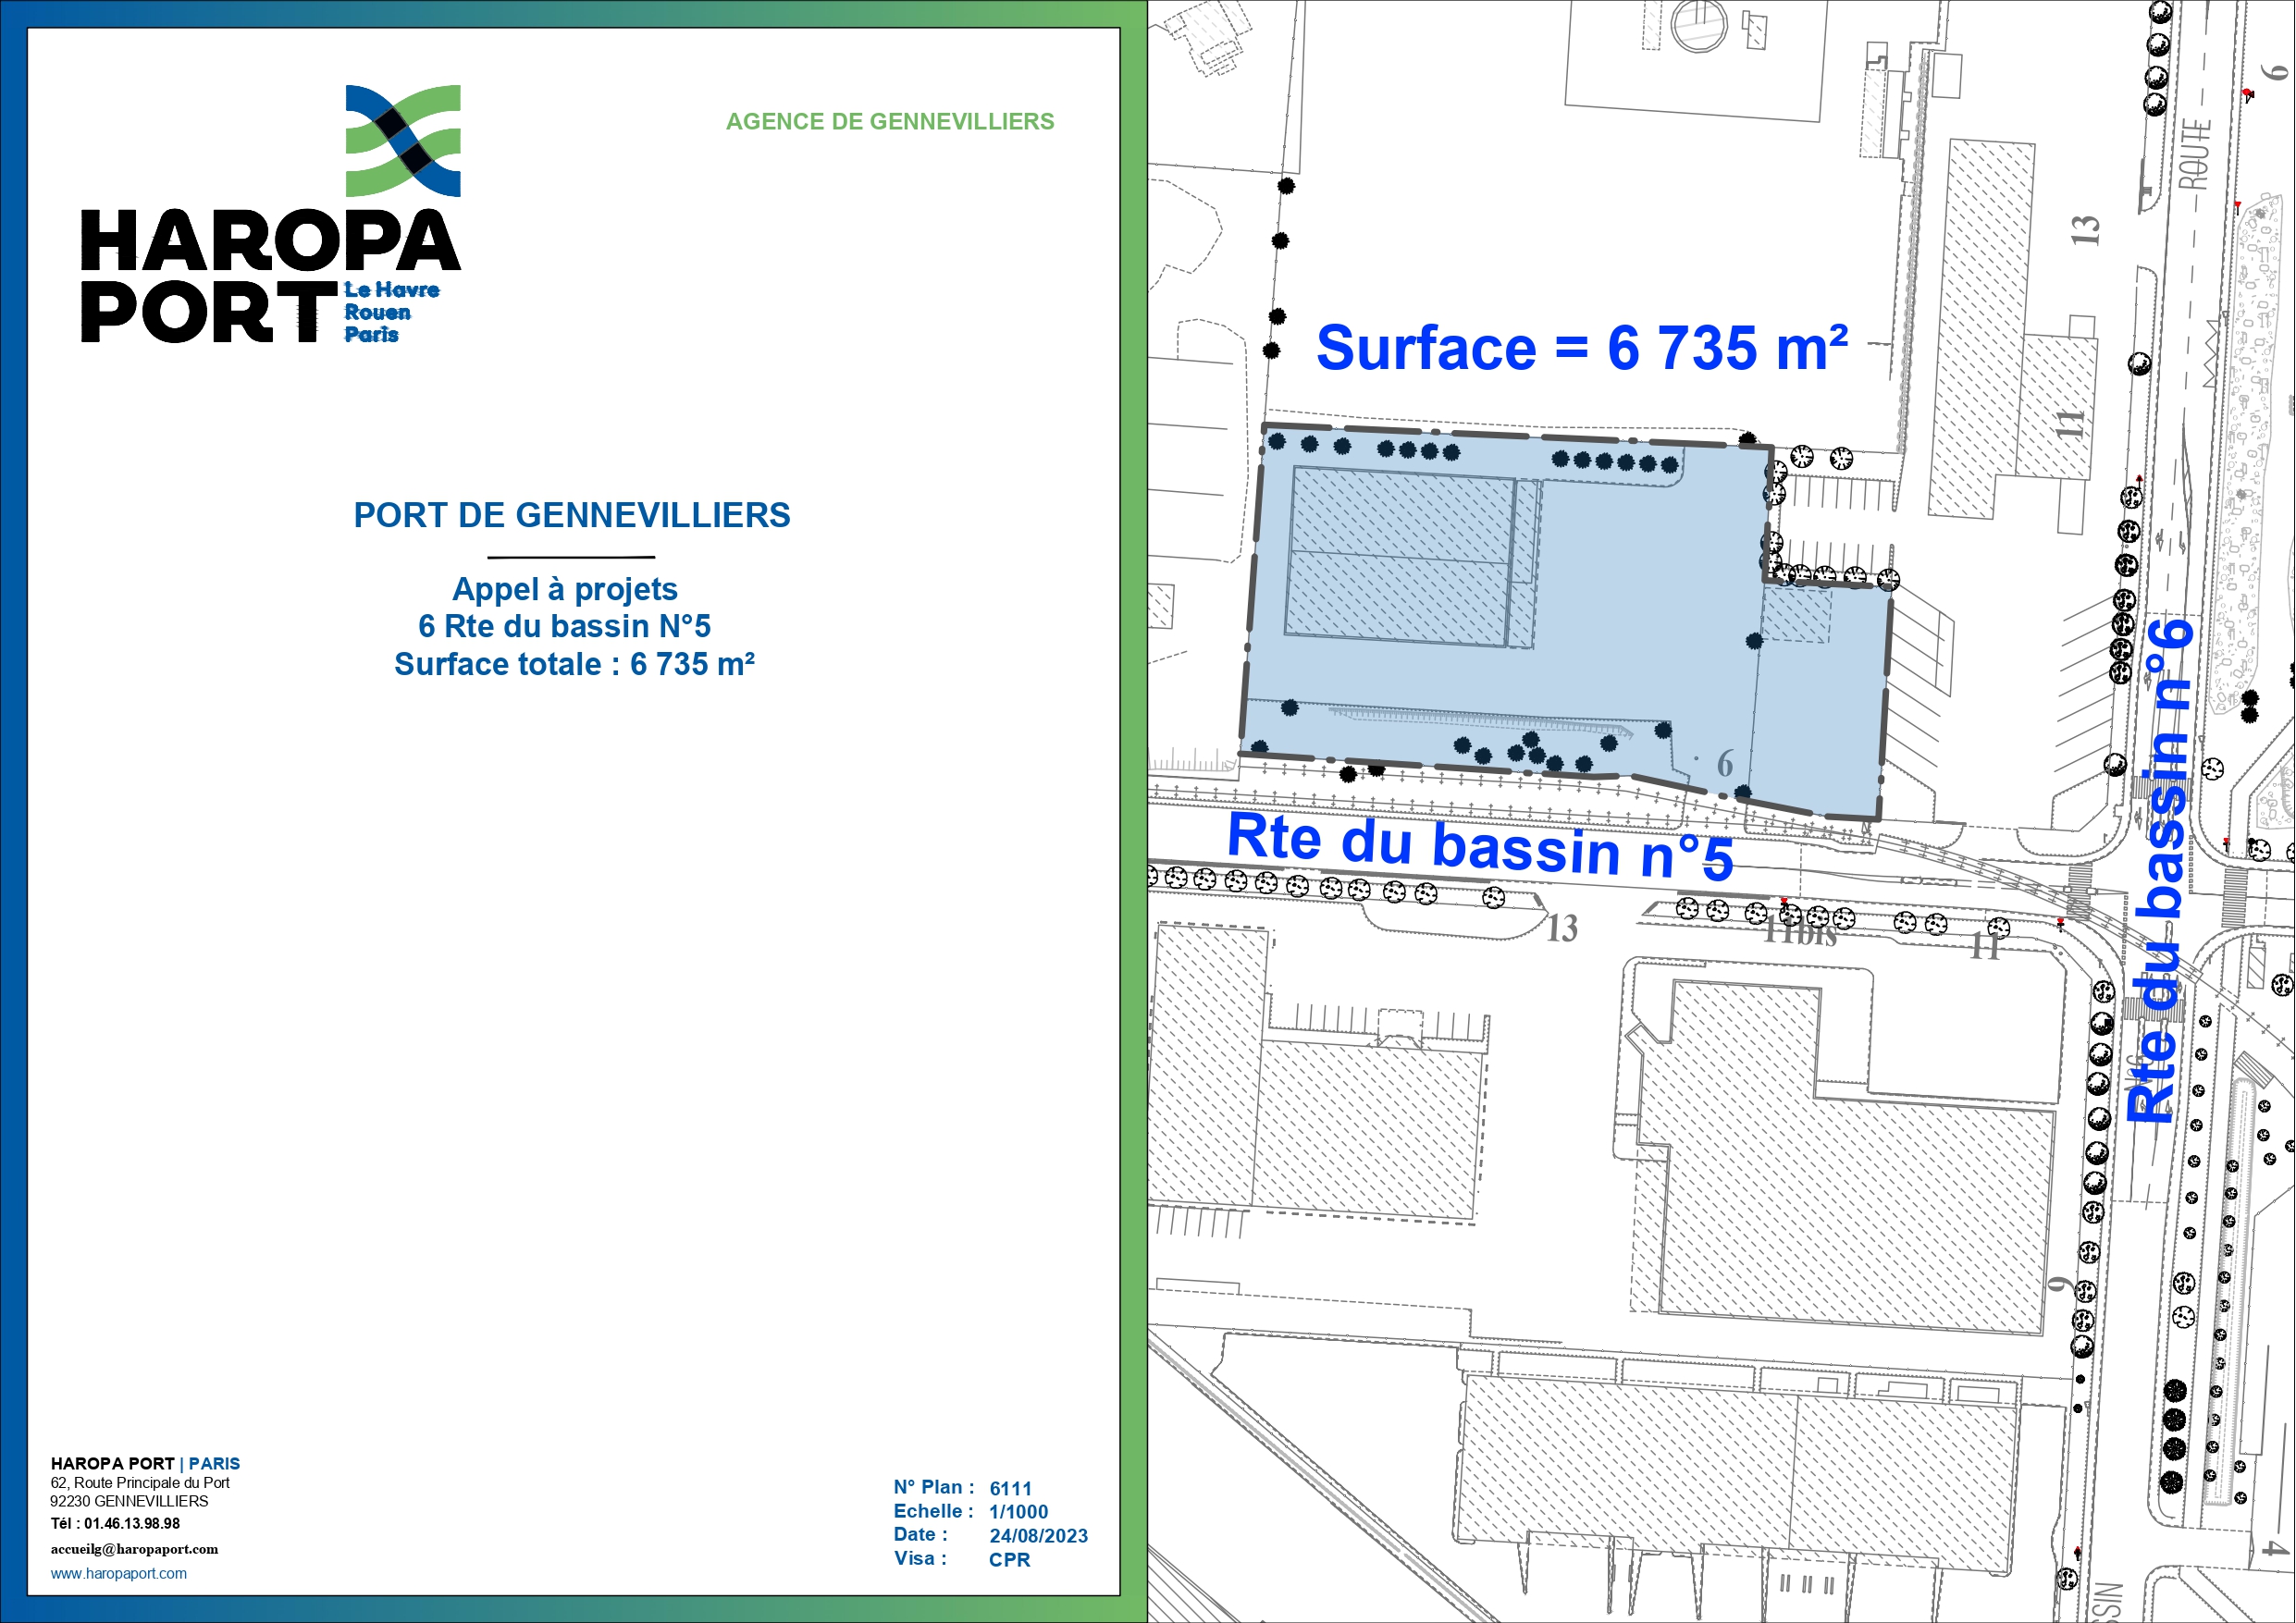Click the plan number value 6111
Viewport: 2296px width, 1623px height.
tap(1010, 1489)
